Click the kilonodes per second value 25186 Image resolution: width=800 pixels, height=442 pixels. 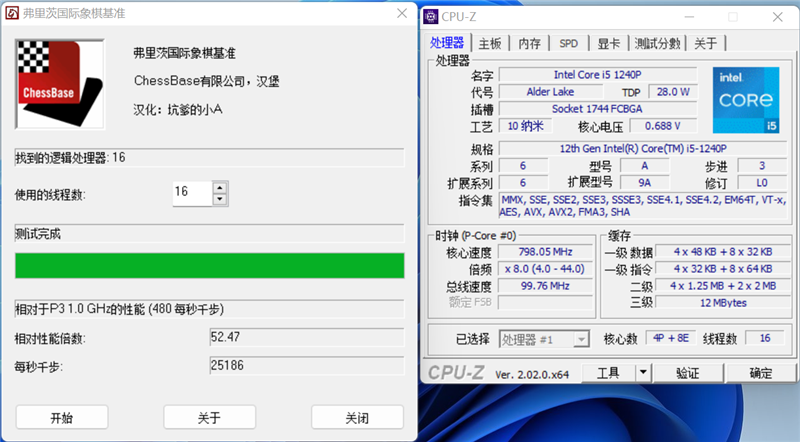307,365
